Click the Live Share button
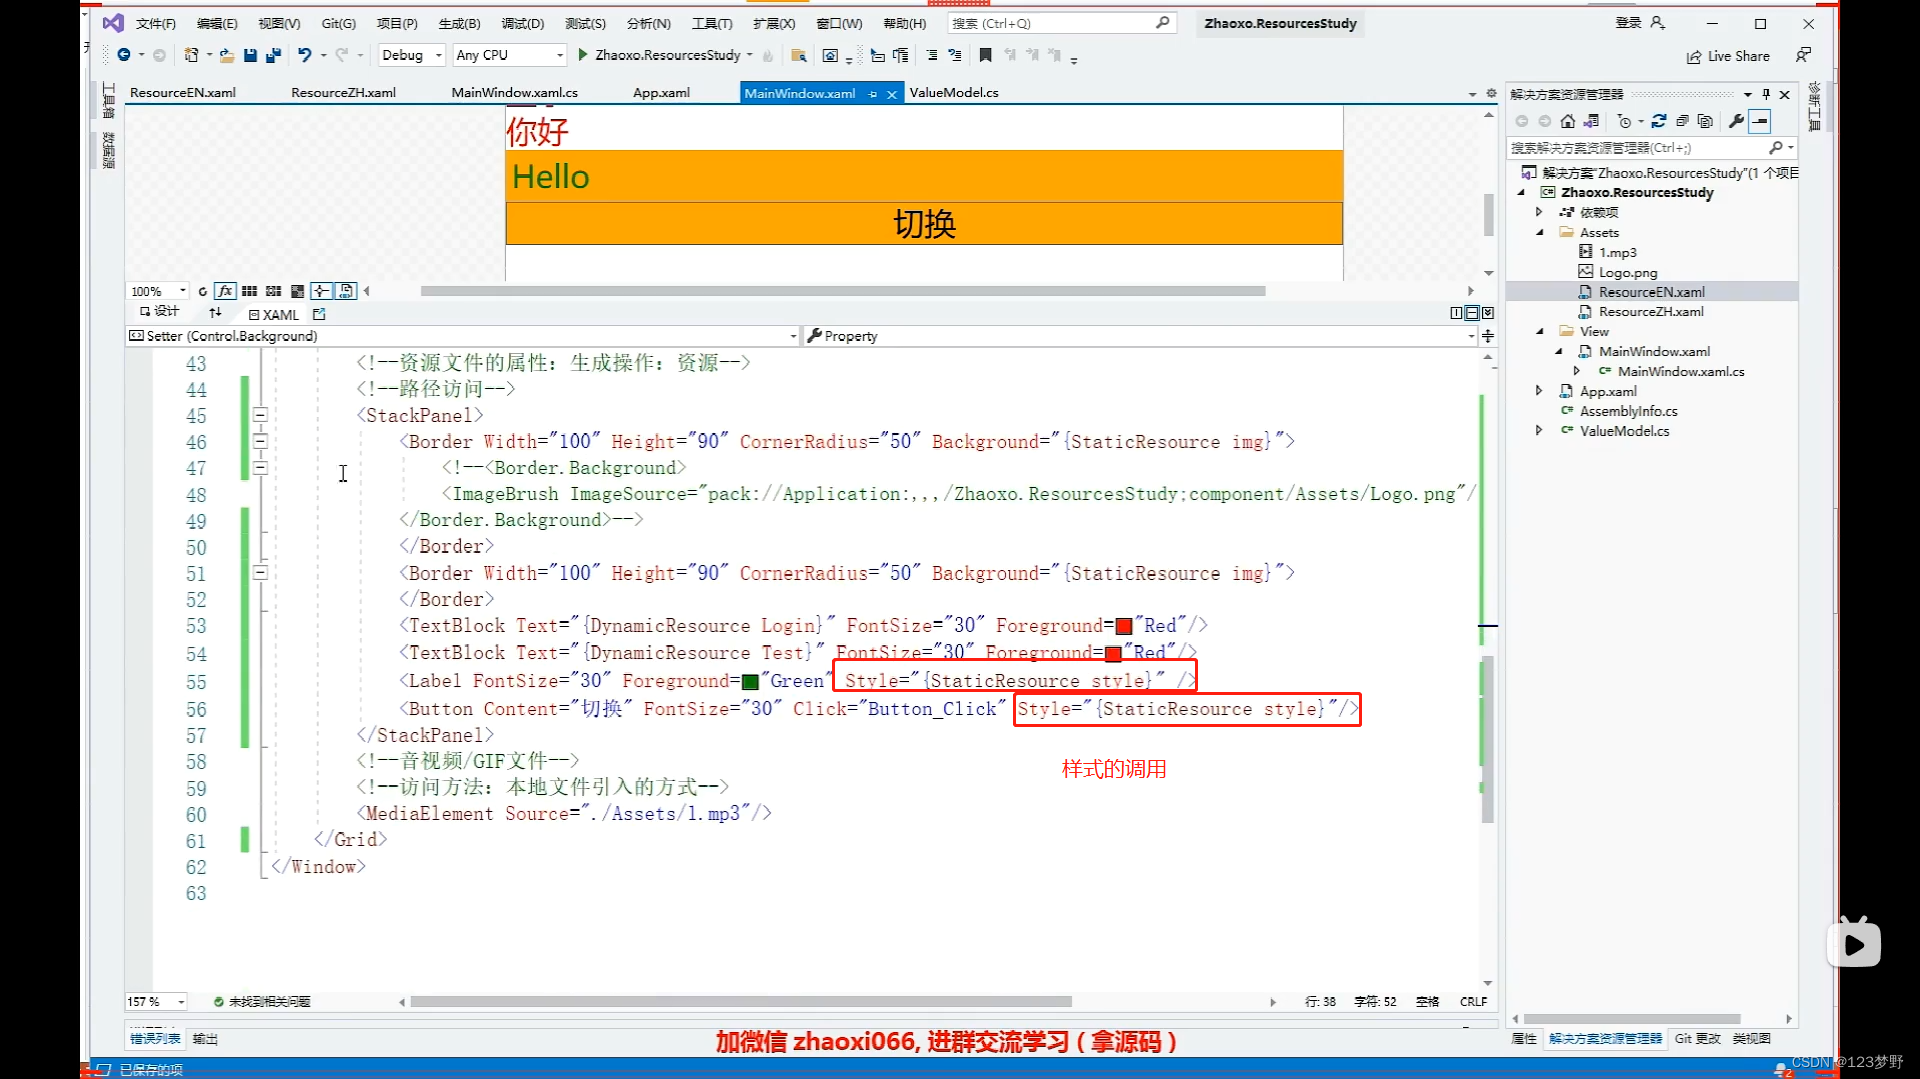This screenshot has height=1079, width=1920. 1728,56
